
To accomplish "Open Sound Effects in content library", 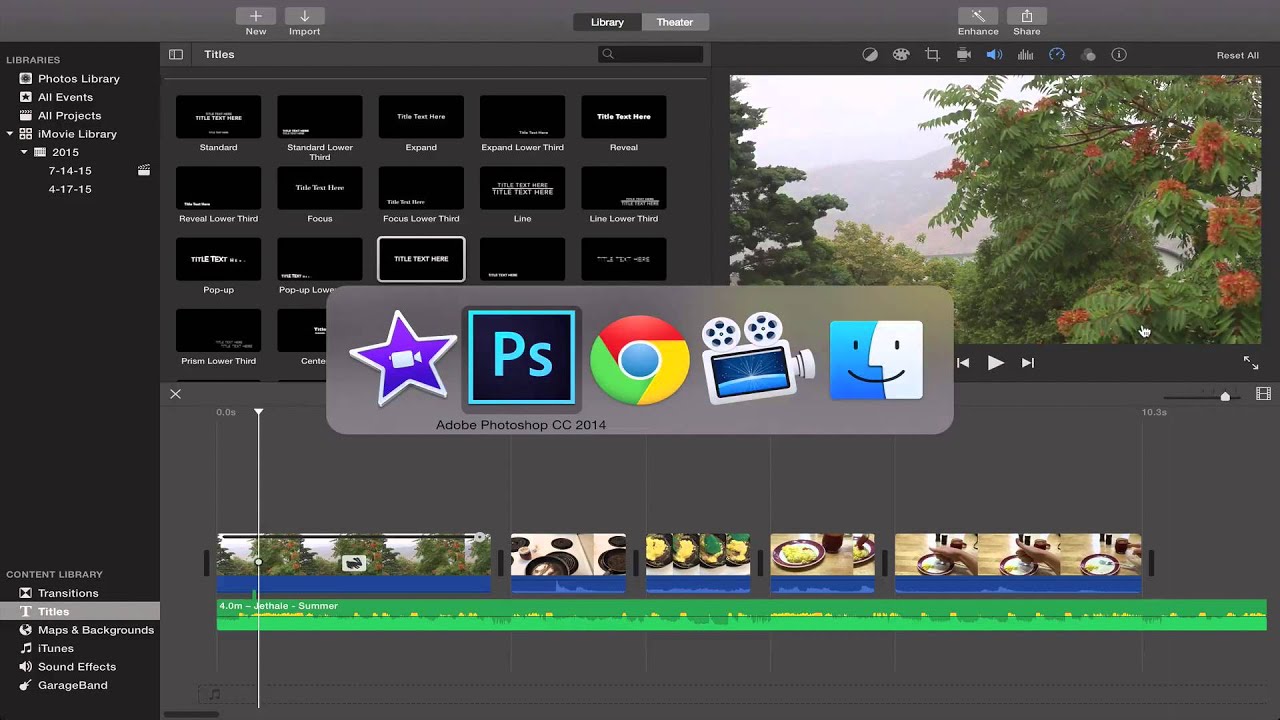I will coord(77,666).
